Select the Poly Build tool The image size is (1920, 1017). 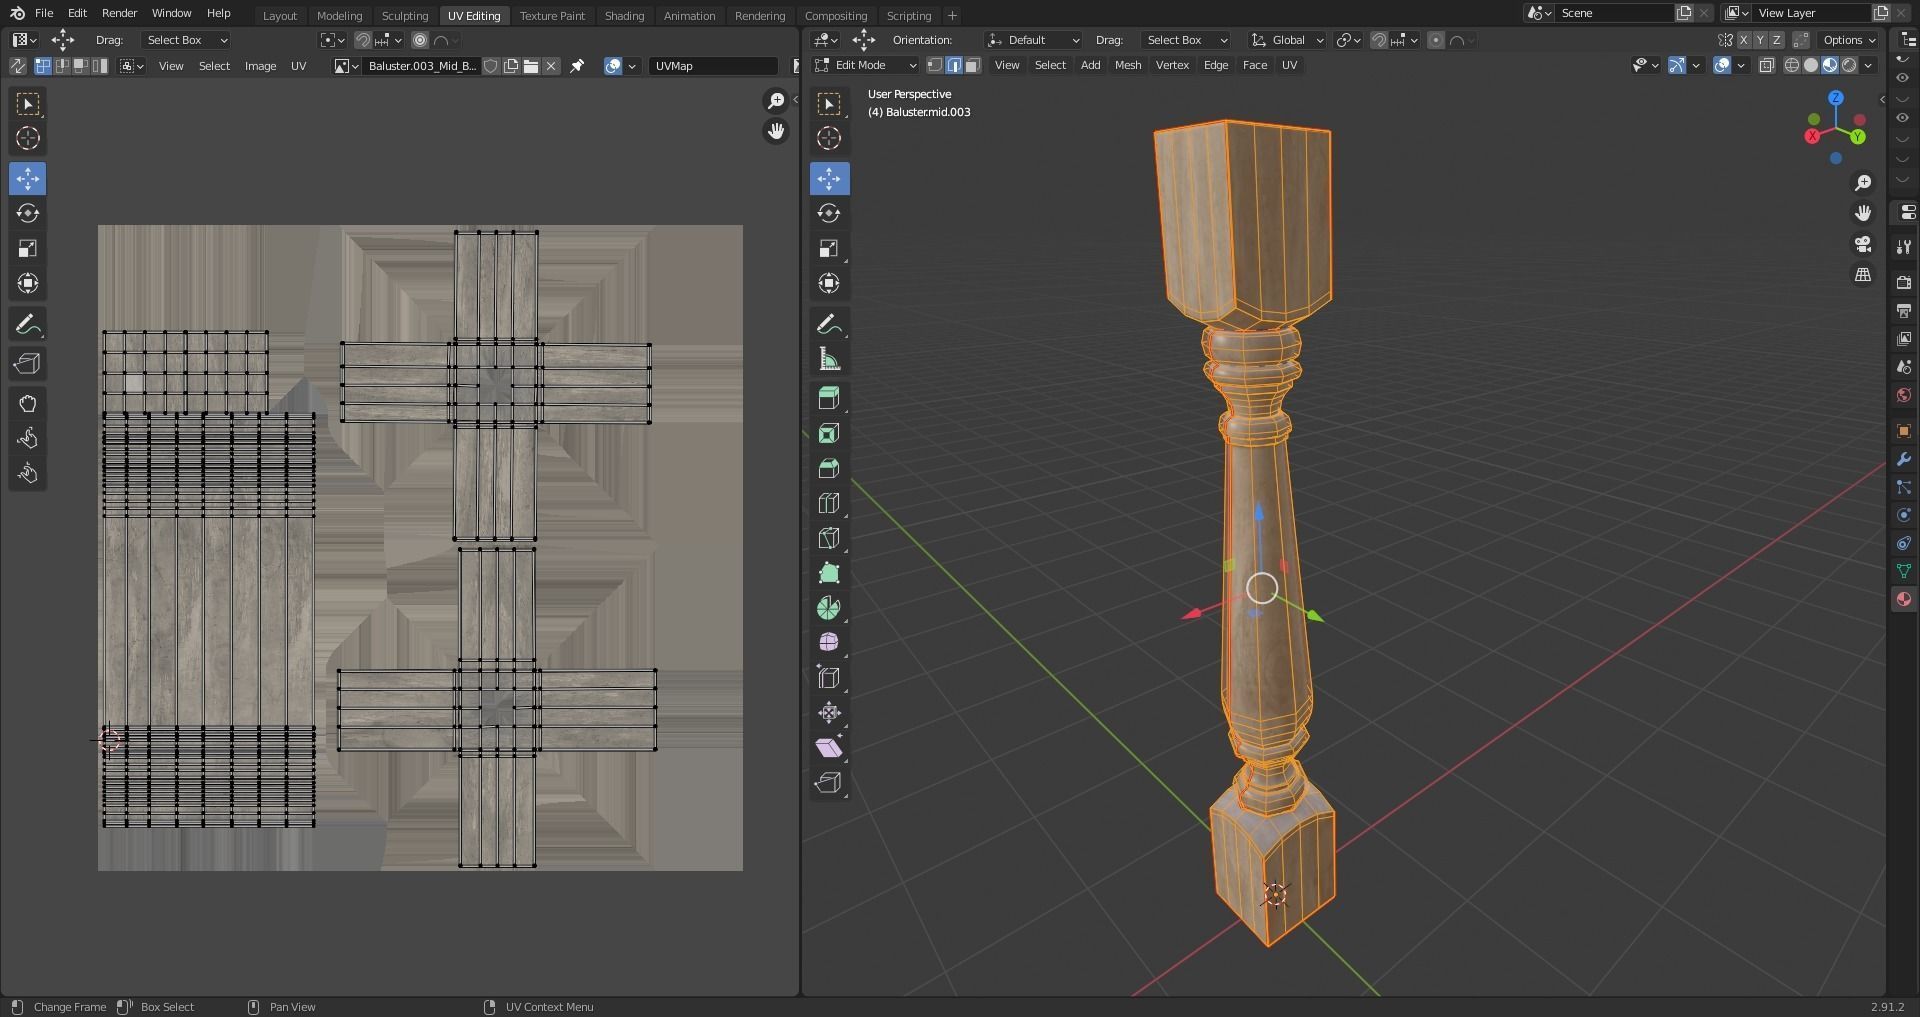829,573
